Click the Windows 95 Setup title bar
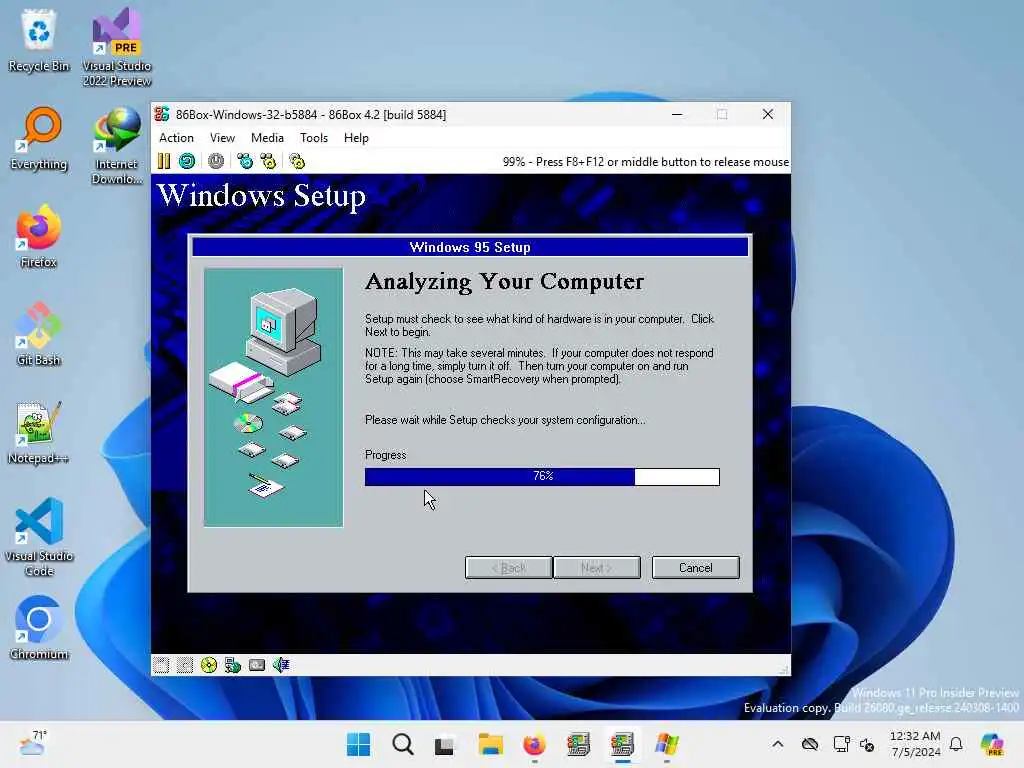This screenshot has height=768, width=1024. point(470,247)
